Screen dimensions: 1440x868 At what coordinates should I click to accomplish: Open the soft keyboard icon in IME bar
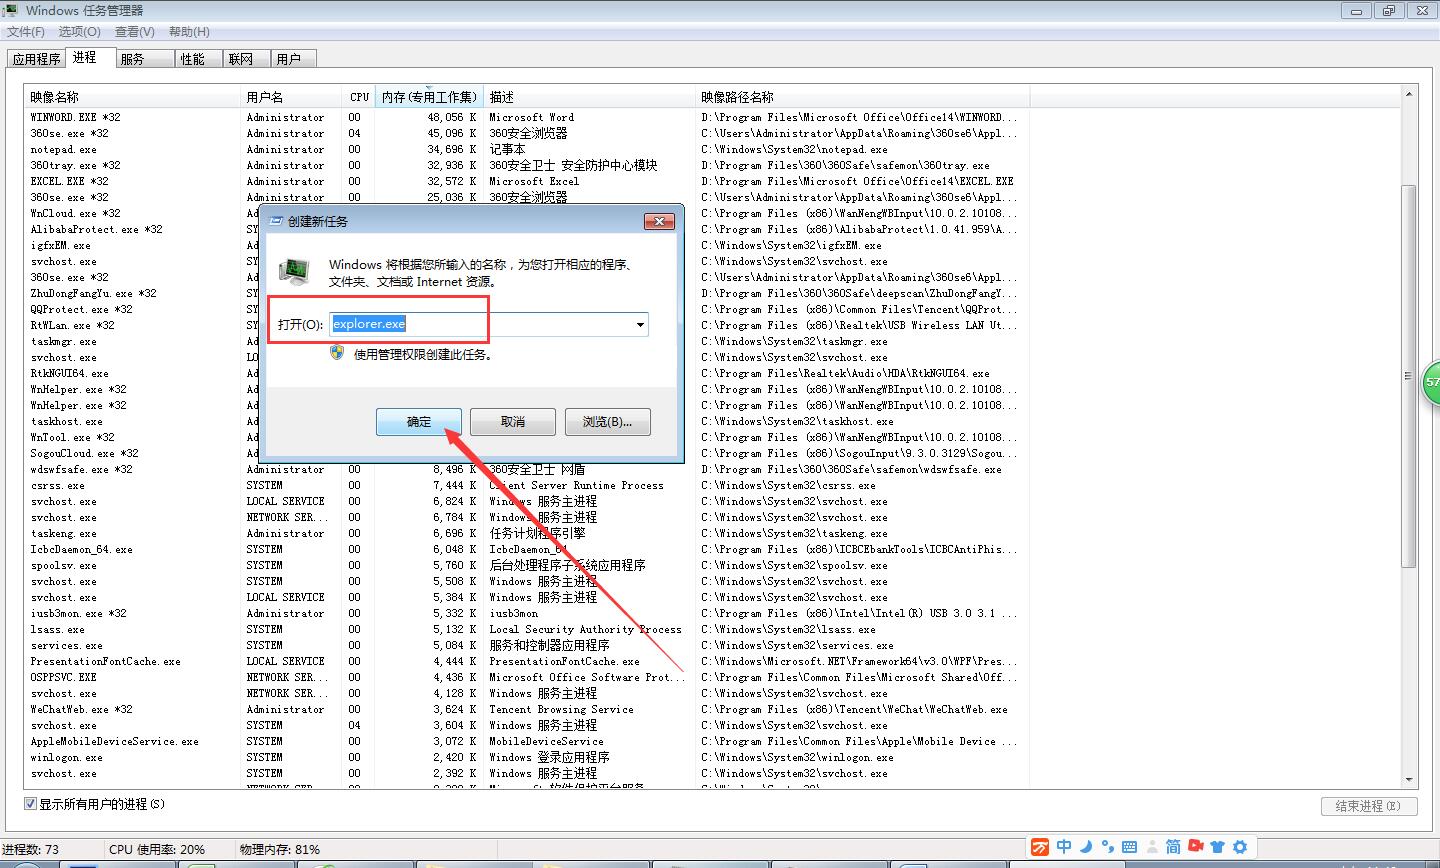click(1128, 847)
